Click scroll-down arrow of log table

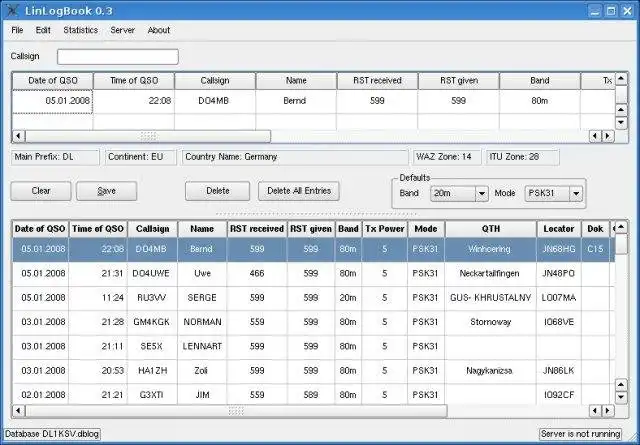(621, 397)
